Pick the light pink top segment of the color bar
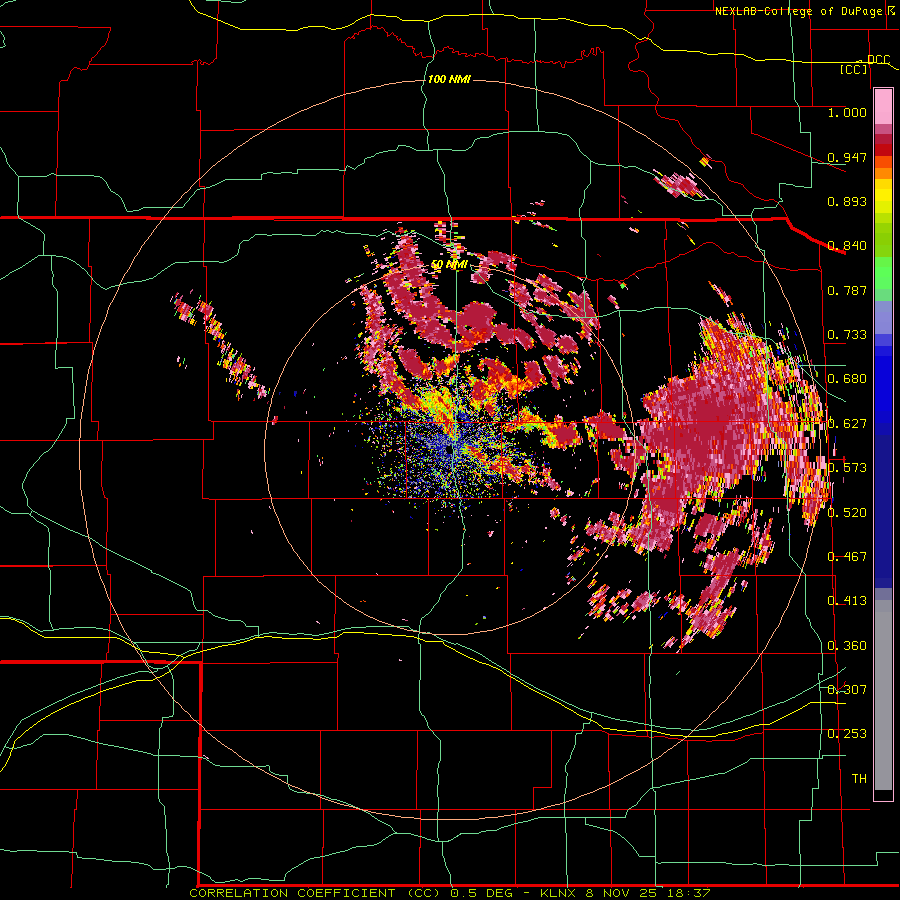This screenshot has height=900, width=900. (883, 106)
